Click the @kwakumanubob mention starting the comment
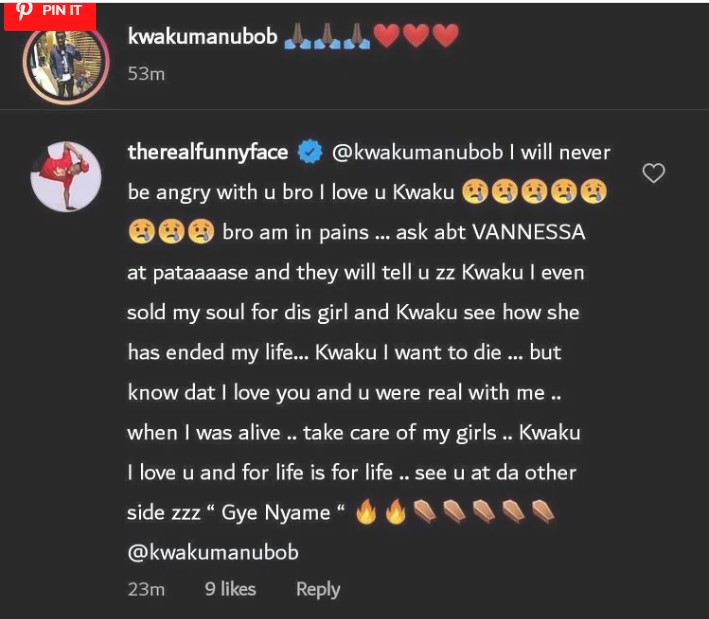The width and height of the screenshot is (709, 619). 417,152
